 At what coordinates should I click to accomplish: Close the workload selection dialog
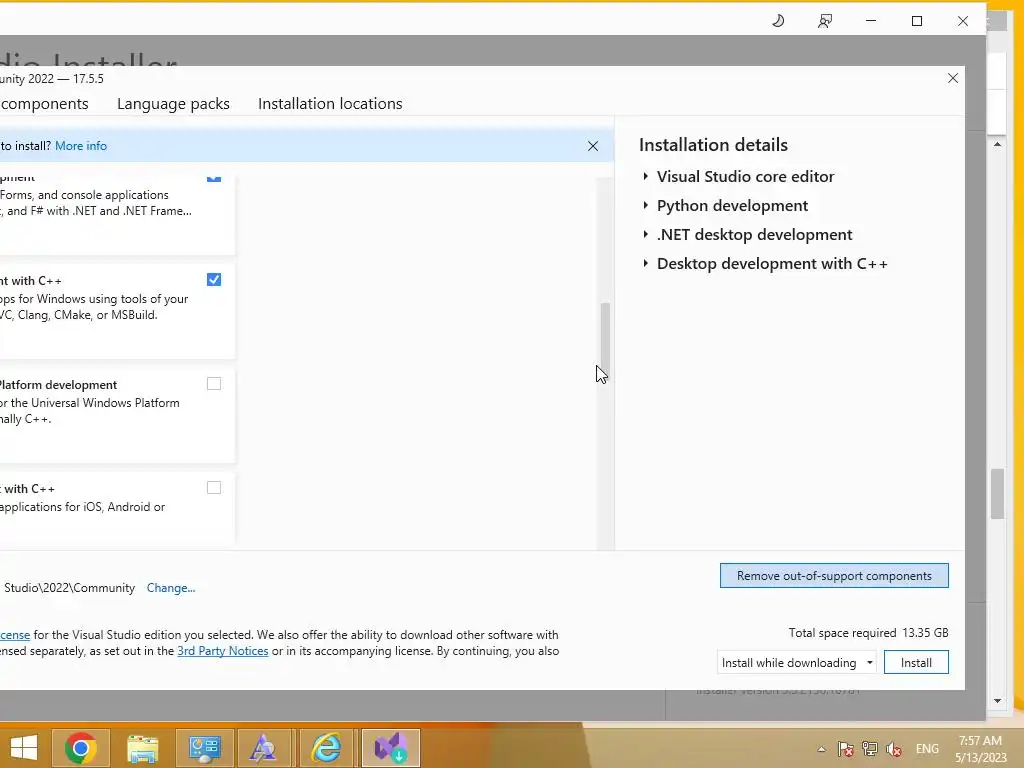pyautogui.click(x=953, y=78)
